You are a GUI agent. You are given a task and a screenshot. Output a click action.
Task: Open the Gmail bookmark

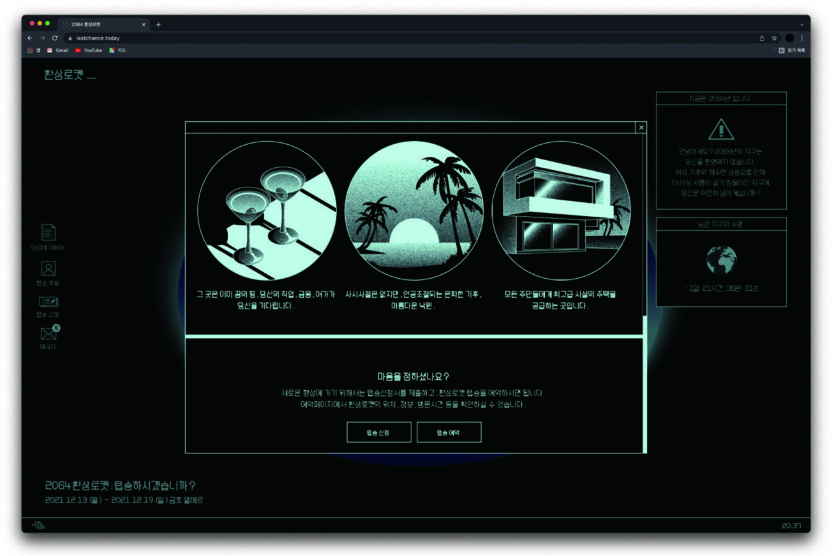tap(58, 50)
